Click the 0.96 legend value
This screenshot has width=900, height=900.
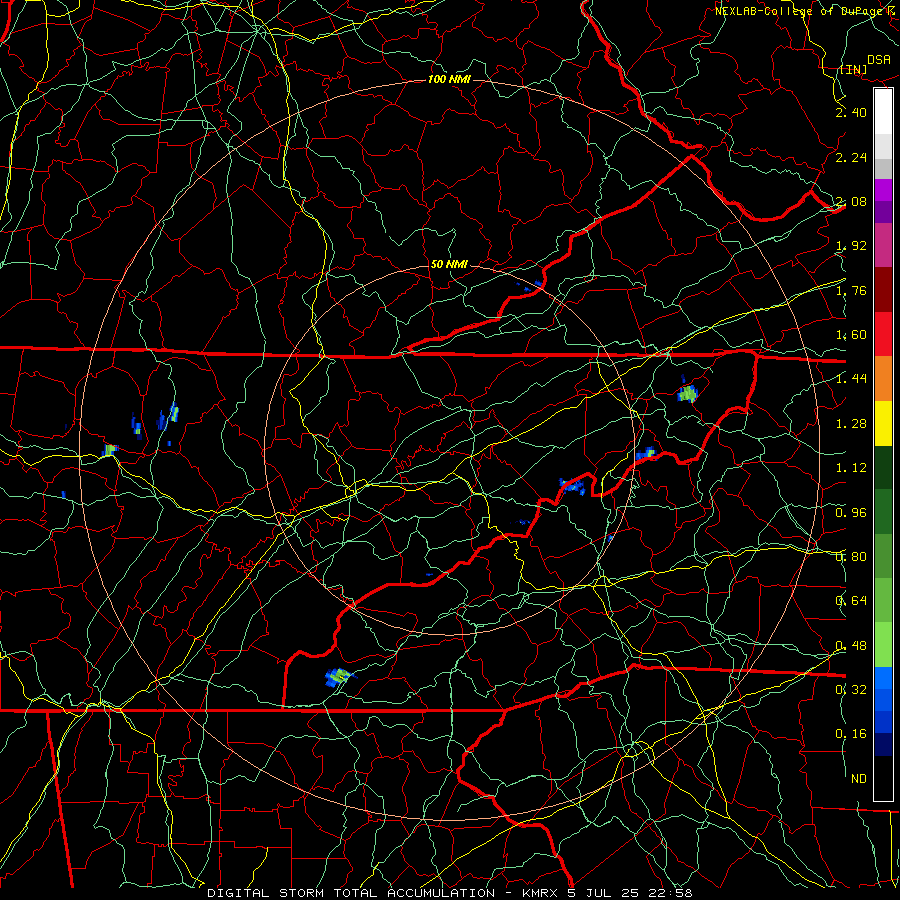(x=851, y=513)
